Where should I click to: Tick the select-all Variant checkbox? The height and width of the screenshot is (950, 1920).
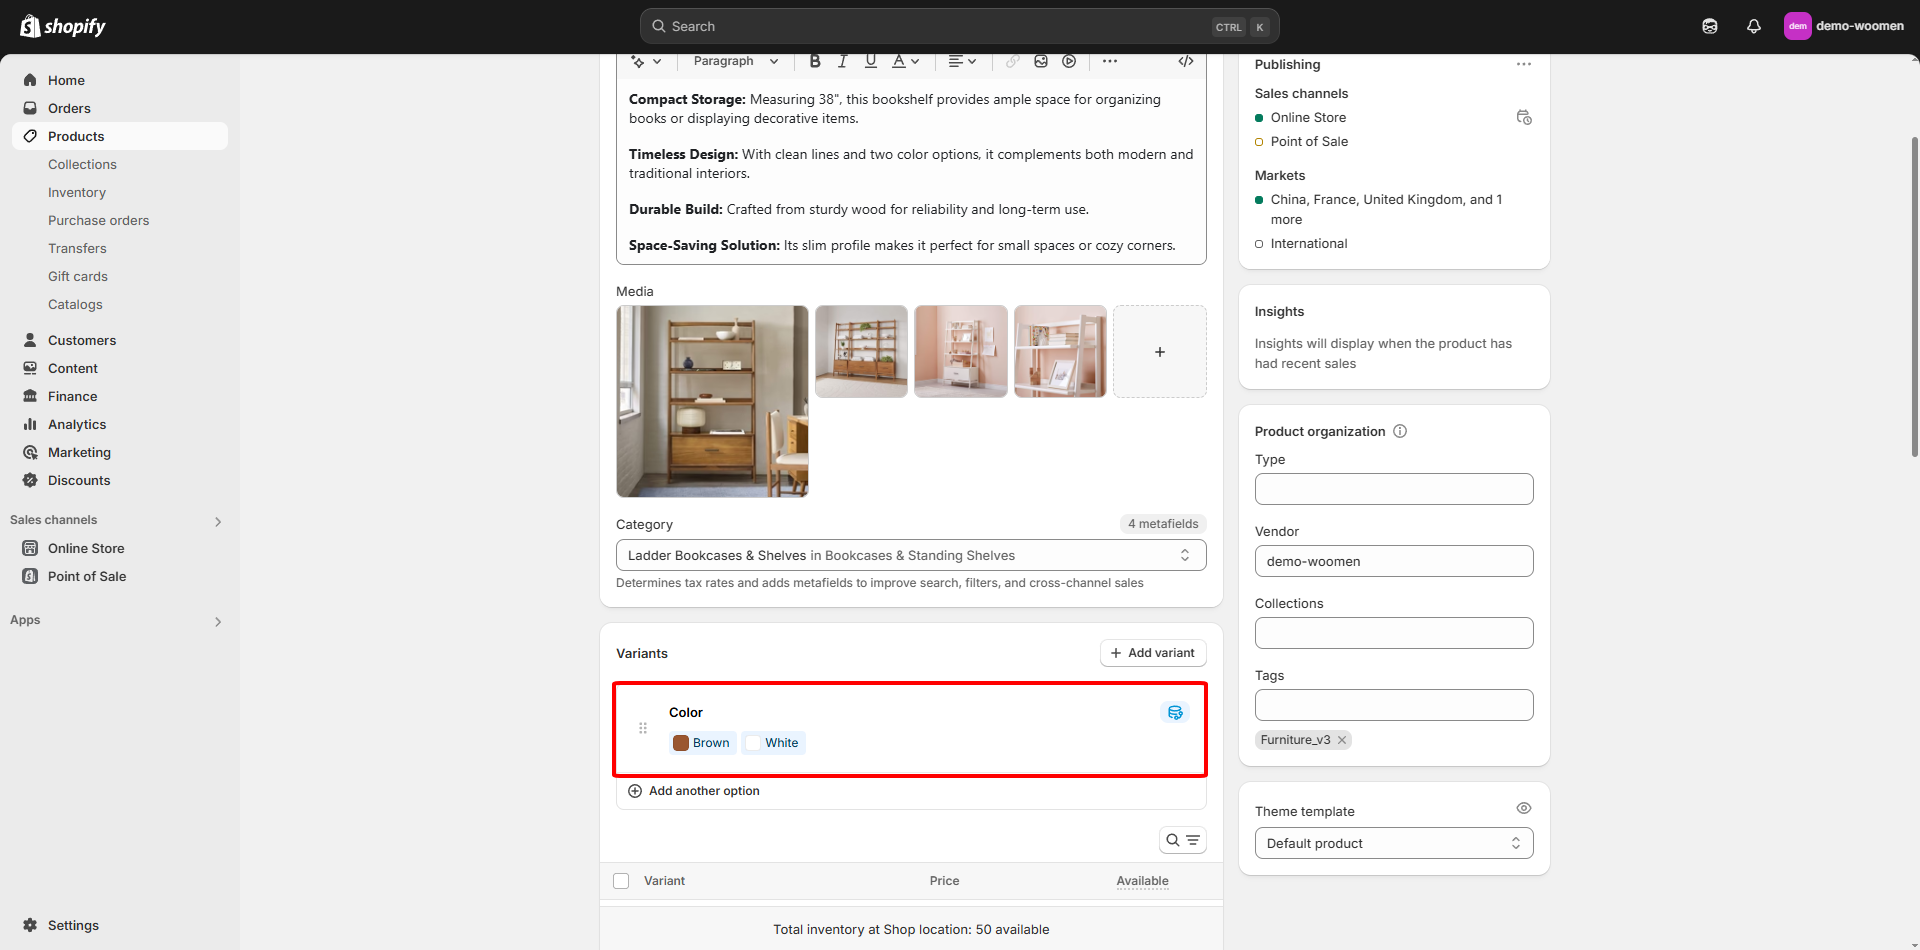(621, 881)
